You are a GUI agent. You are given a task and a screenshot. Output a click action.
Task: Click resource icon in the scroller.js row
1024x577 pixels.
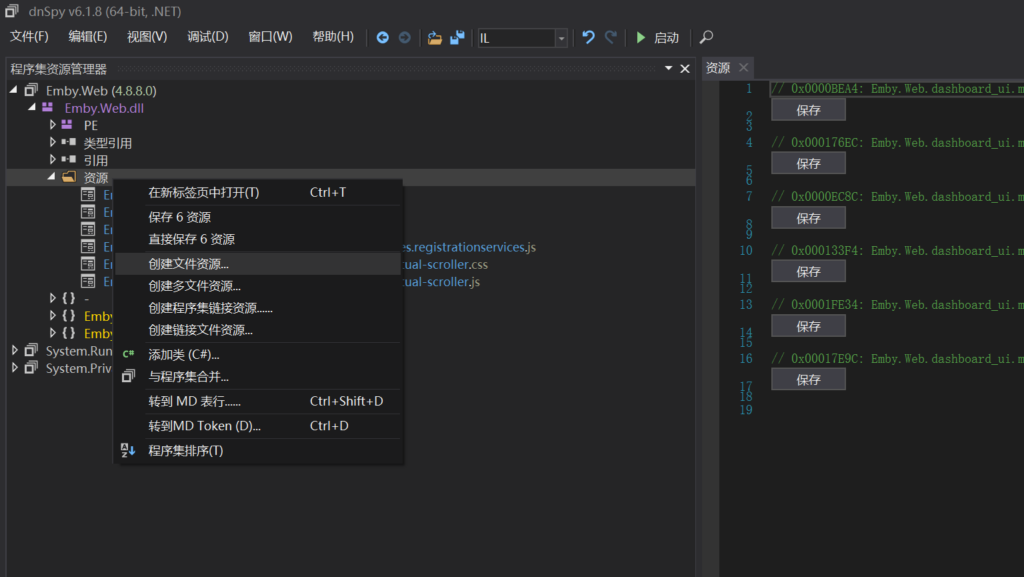pyautogui.click(x=88, y=281)
